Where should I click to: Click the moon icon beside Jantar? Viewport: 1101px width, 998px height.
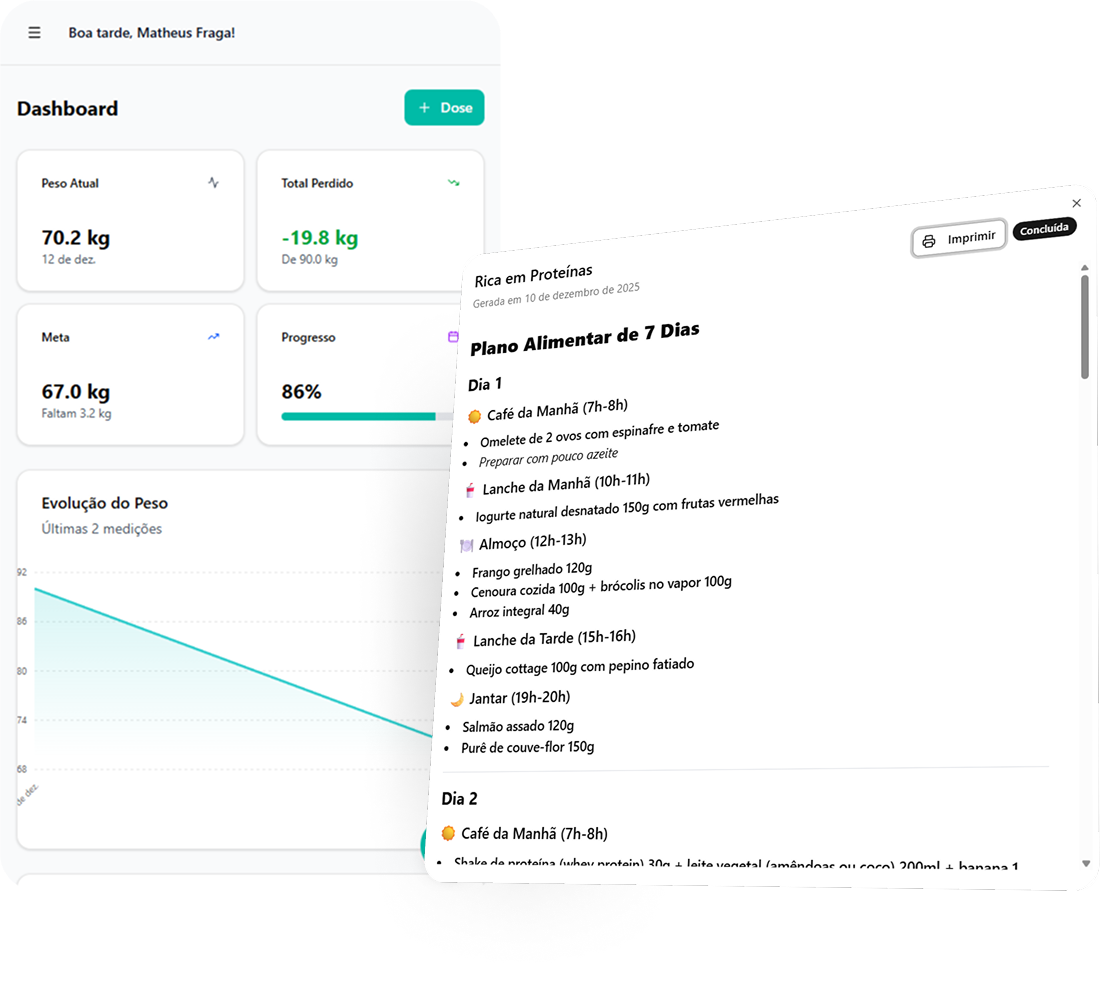click(457, 699)
